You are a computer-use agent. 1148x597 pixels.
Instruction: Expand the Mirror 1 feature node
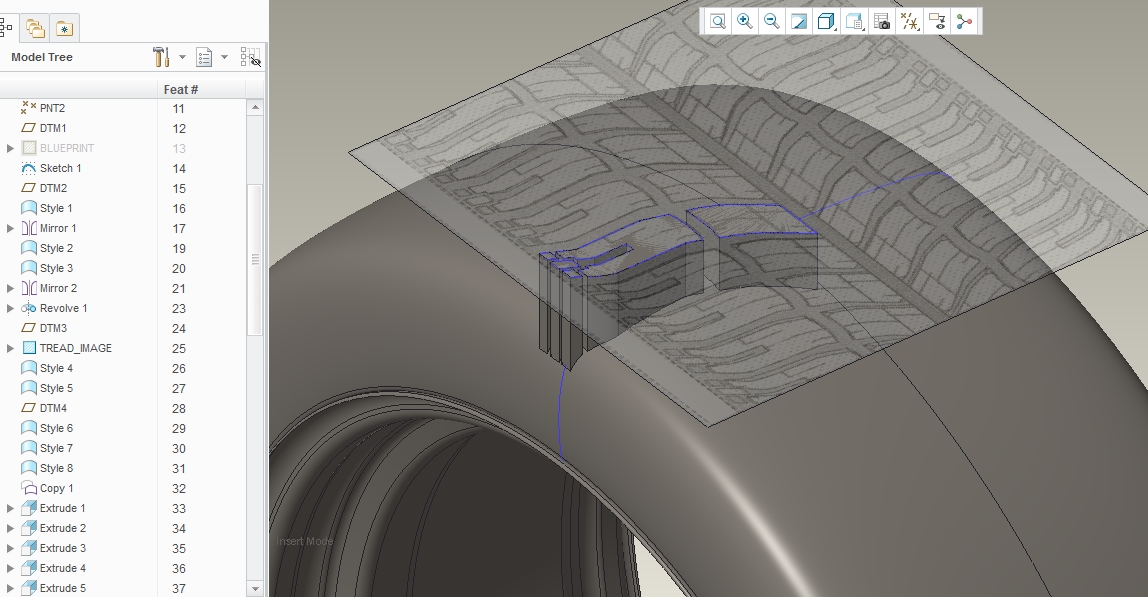pyautogui.click(x=10, y=228)
